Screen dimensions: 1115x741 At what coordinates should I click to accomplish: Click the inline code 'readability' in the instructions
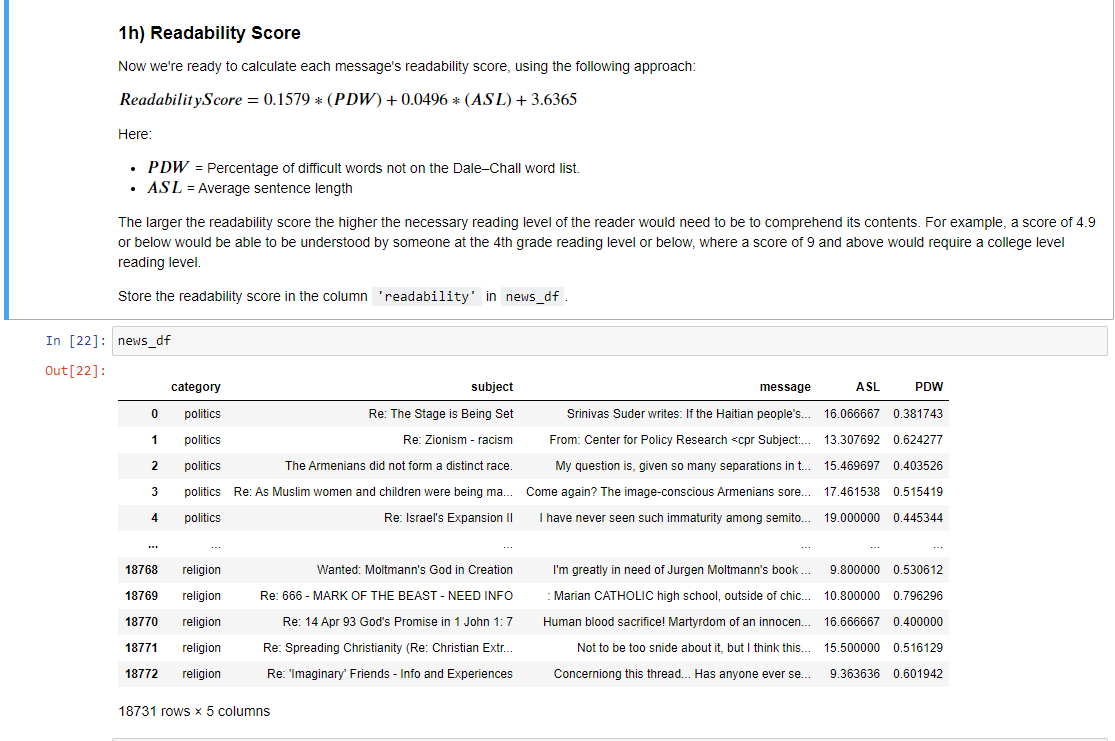click(427, 296)
